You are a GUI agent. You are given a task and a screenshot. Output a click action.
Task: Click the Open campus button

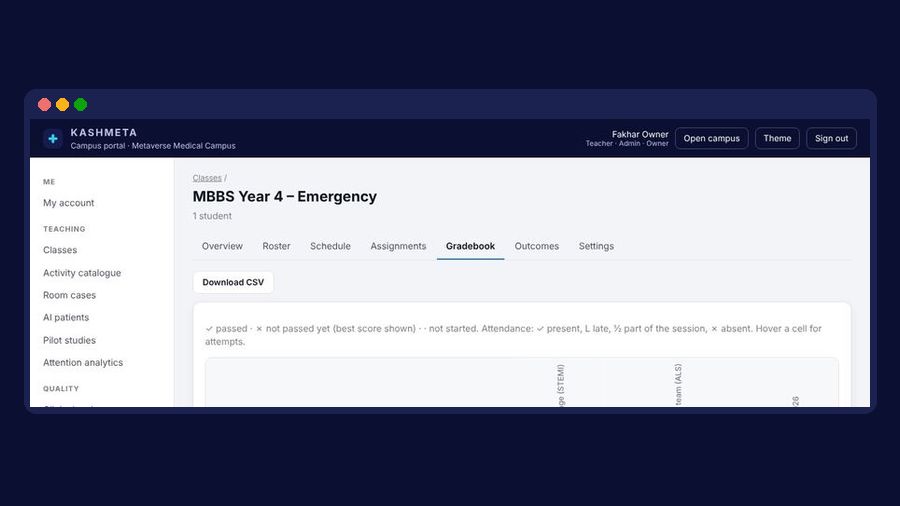click(x=712, y=138)
